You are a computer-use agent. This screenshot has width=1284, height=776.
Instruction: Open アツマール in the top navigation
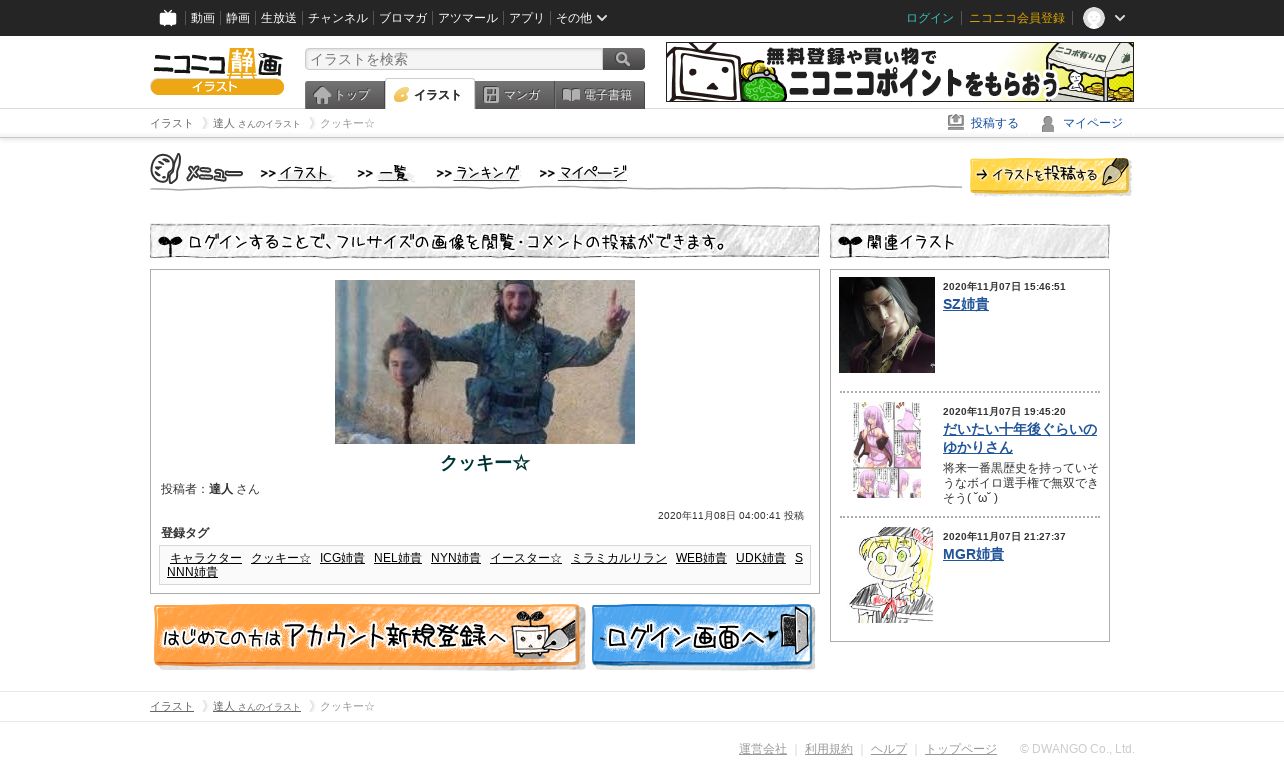click(468, 18)
